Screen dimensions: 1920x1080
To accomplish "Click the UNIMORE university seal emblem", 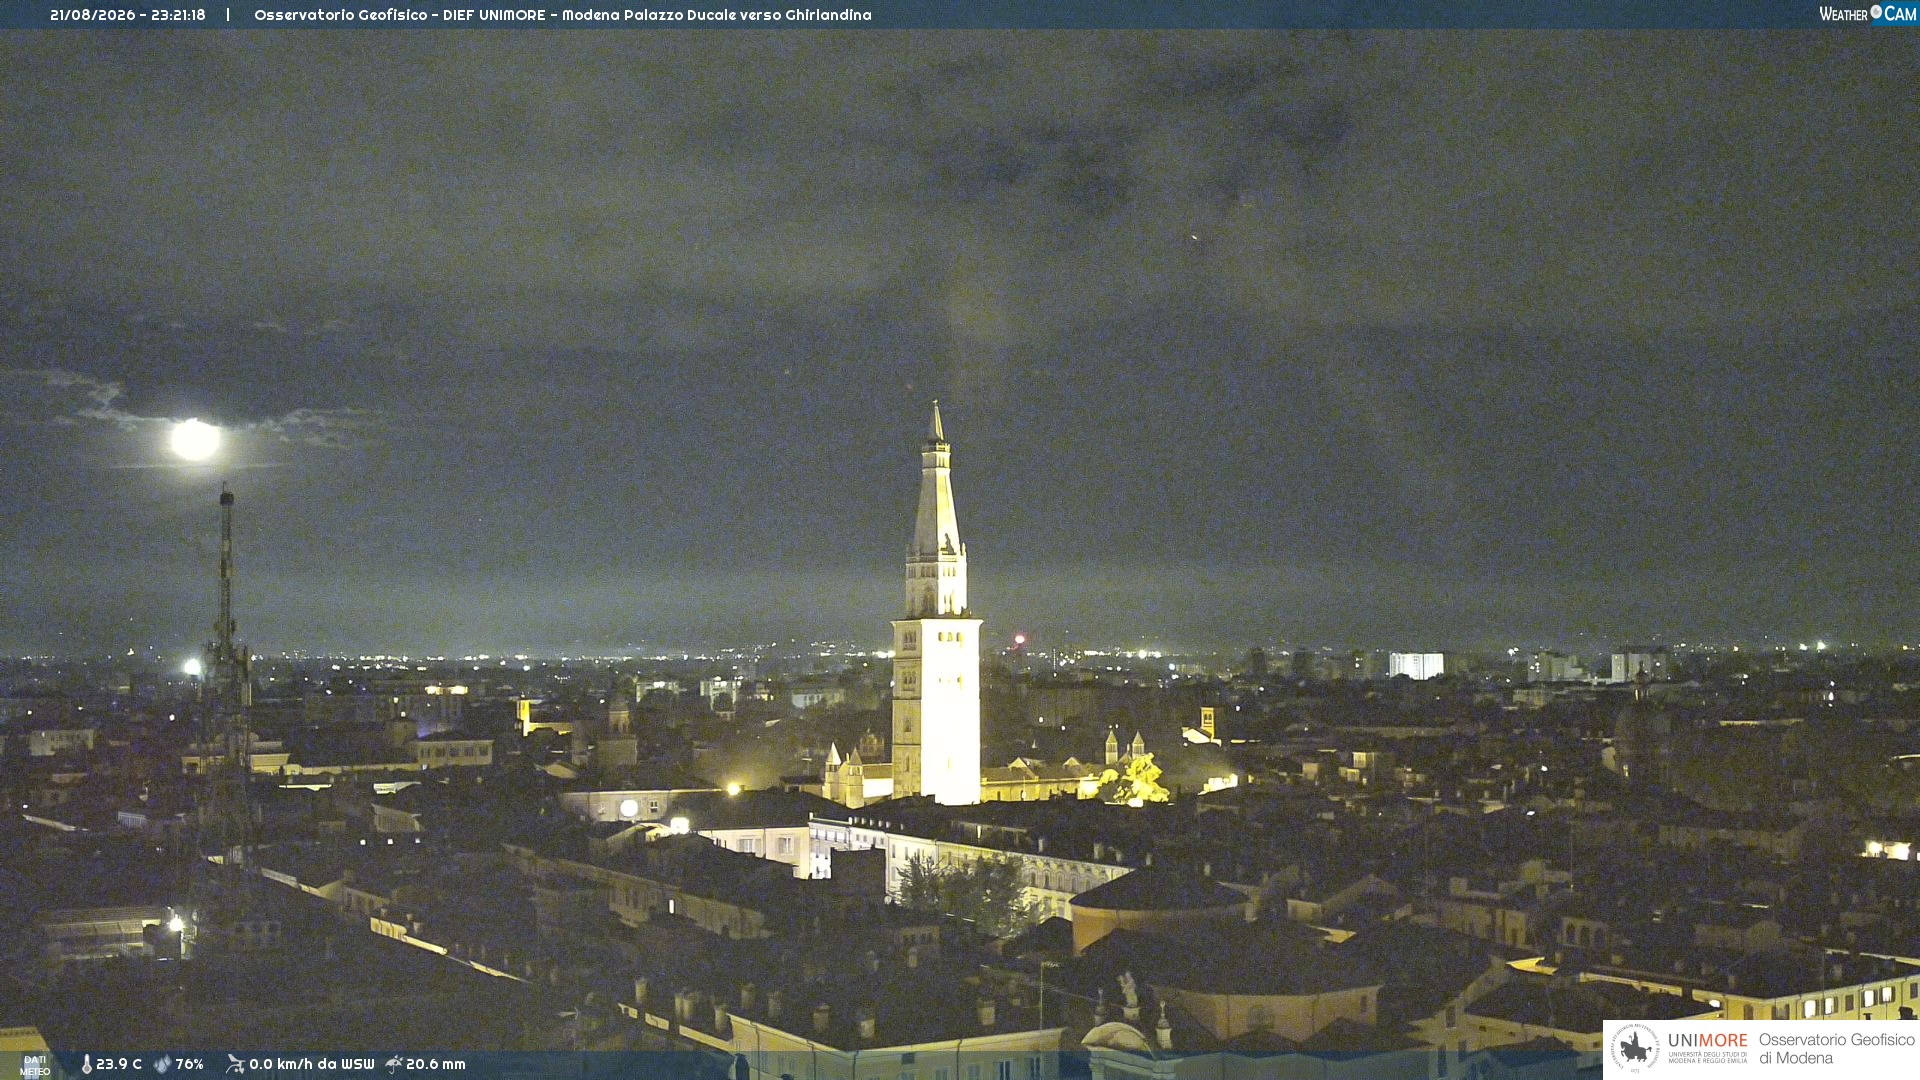I will (1636, 1048).
